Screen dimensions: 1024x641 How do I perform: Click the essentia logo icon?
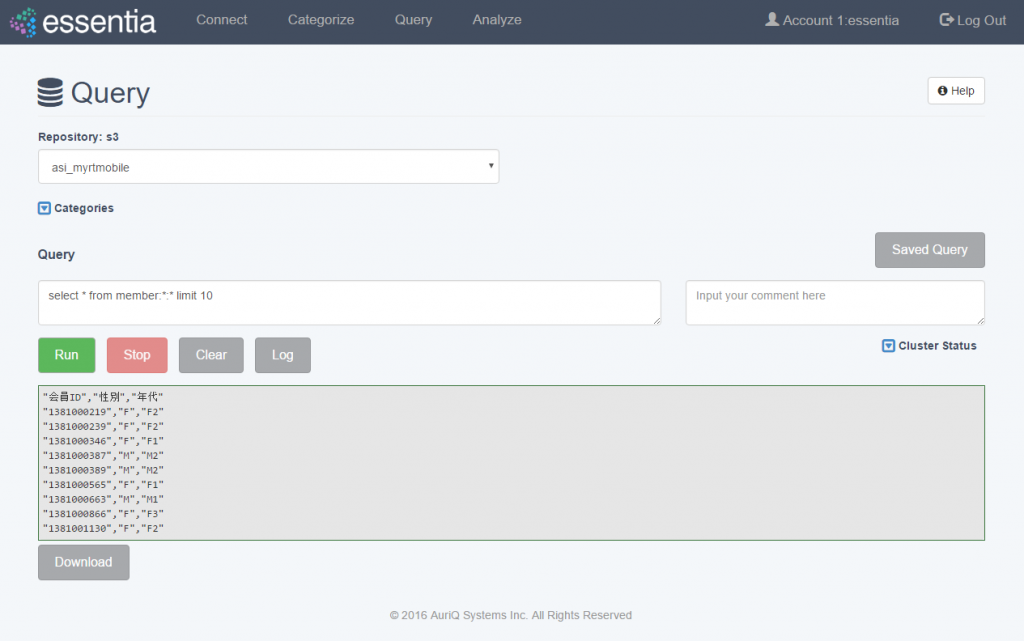tap(22, 21)
